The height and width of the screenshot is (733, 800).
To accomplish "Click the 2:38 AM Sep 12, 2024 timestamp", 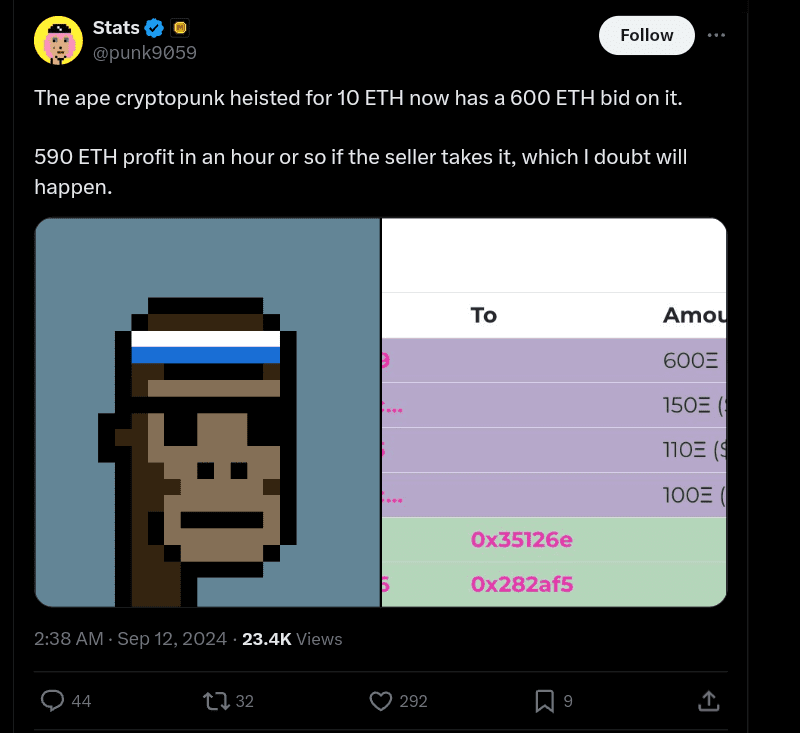I will (x=128, y=639).
